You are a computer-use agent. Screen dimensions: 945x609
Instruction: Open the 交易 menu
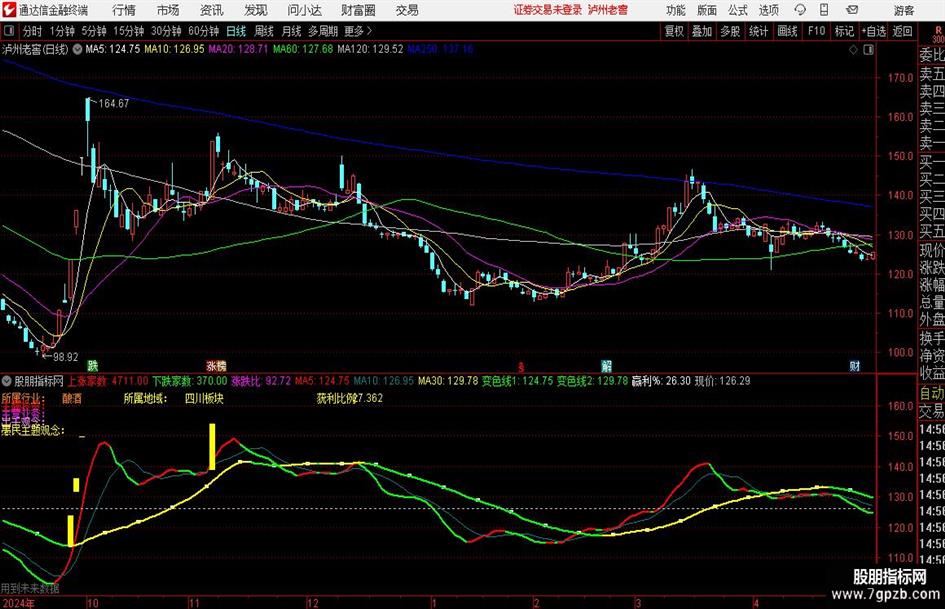coord(407,10)
